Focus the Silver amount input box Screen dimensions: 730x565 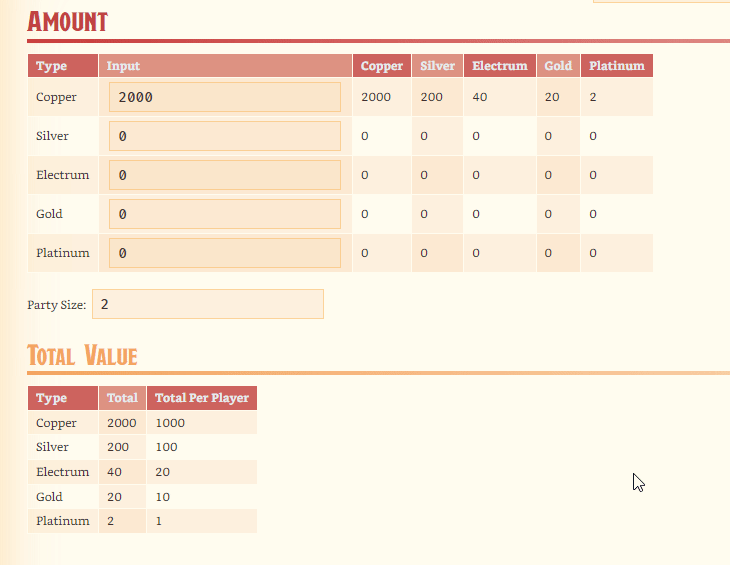(x=224, y=136)
